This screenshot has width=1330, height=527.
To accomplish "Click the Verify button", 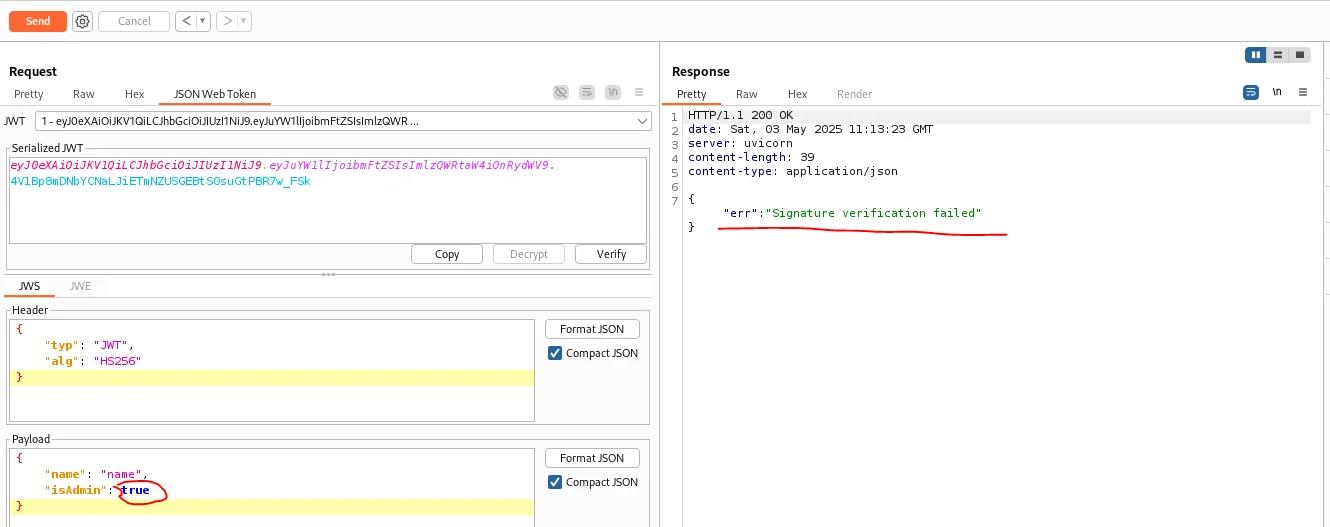I will [x=611, y=254].
